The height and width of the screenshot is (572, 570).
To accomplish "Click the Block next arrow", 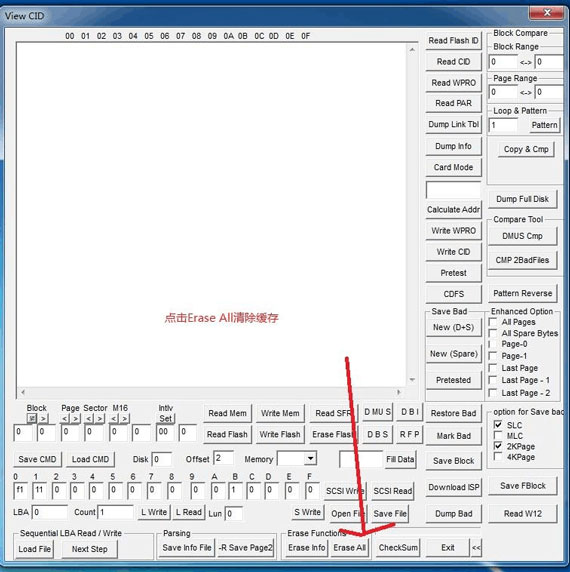I will coord(43,419).
